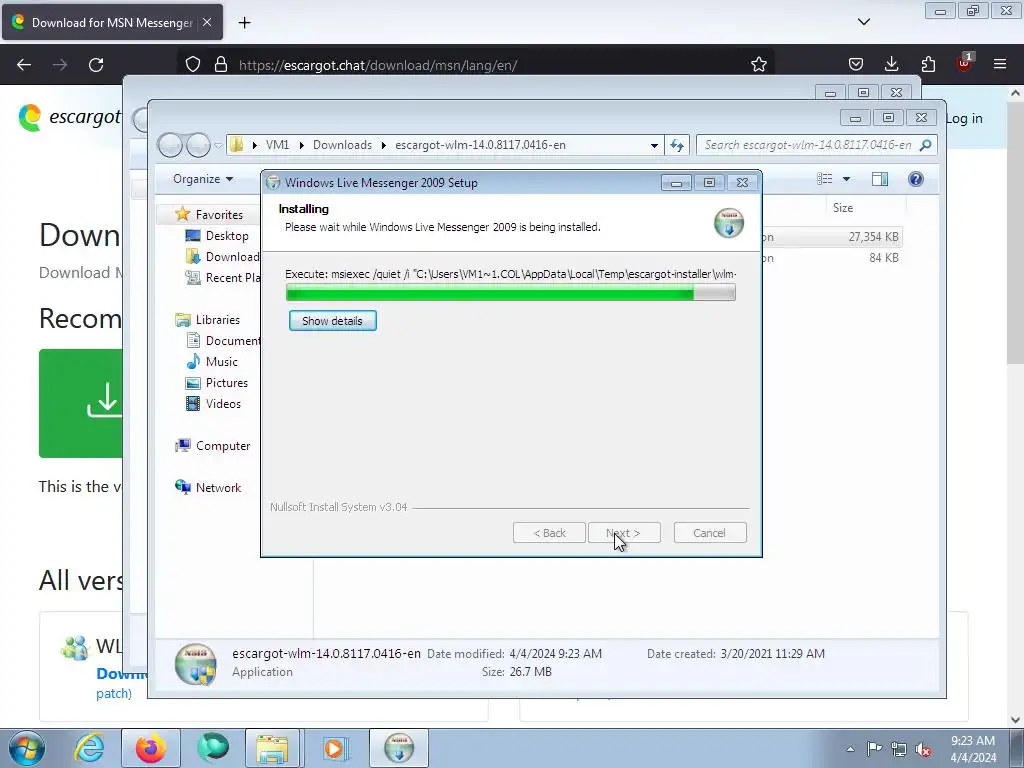
Task: Click the padlock site security icon
Action: pos(221,65)
